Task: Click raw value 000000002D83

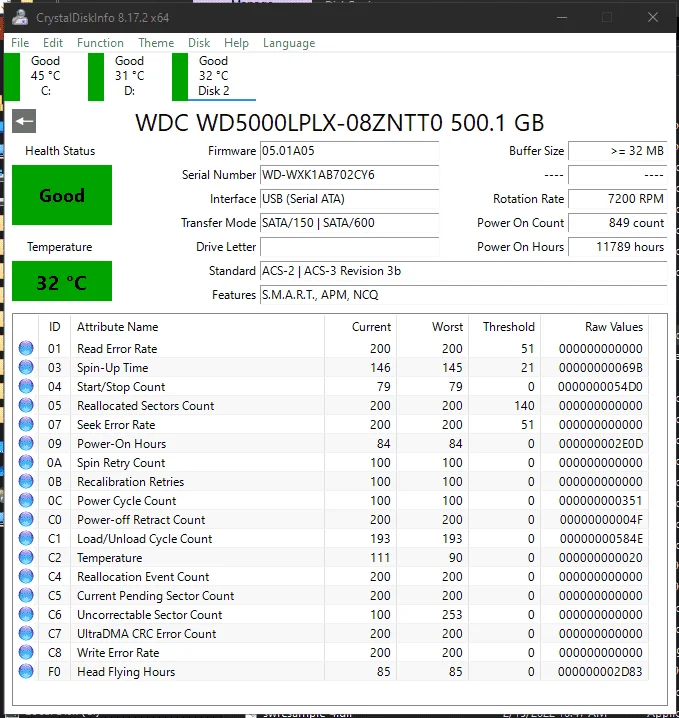Action: coord(600,672)
